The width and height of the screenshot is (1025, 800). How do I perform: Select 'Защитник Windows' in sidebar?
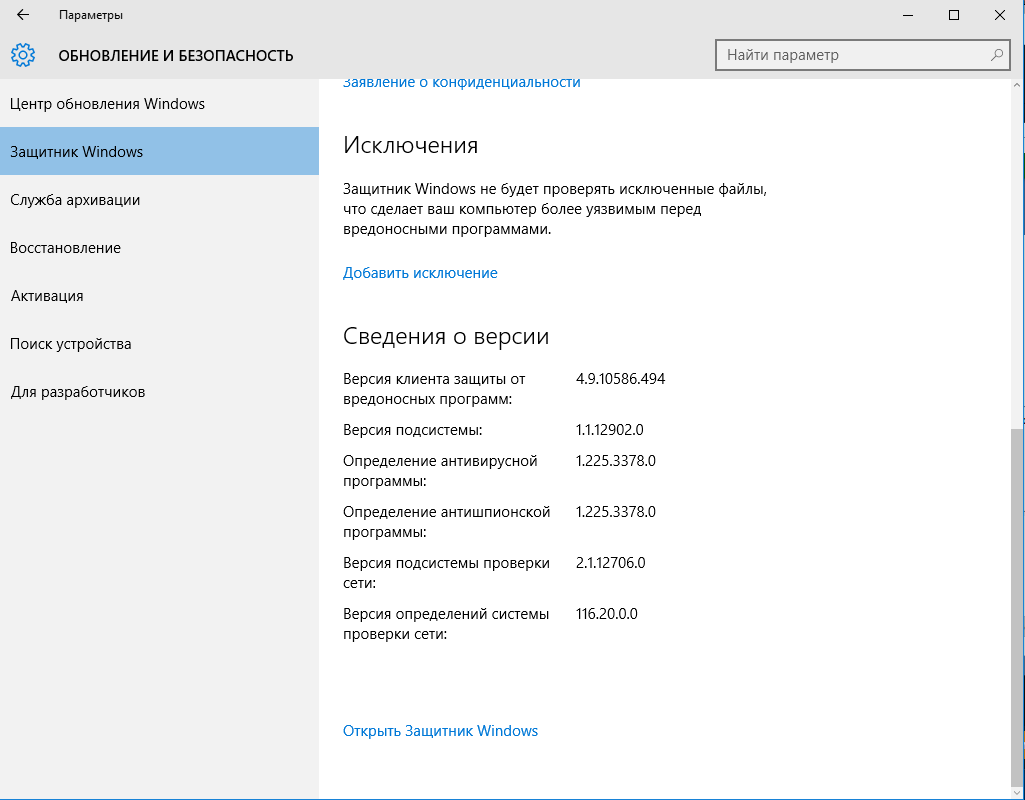click(160, 151)
